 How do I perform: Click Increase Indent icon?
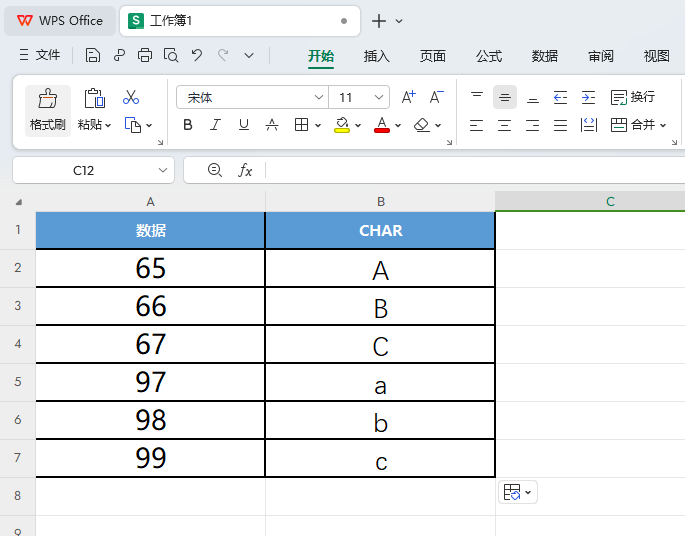pyautogui.click(x=588, y=97)
